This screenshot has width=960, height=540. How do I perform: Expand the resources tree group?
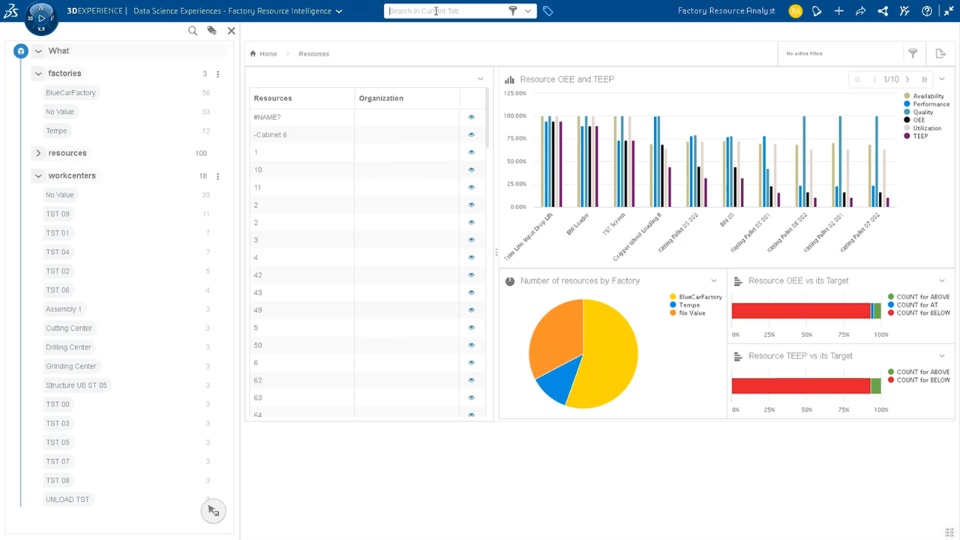click(38, 153)
